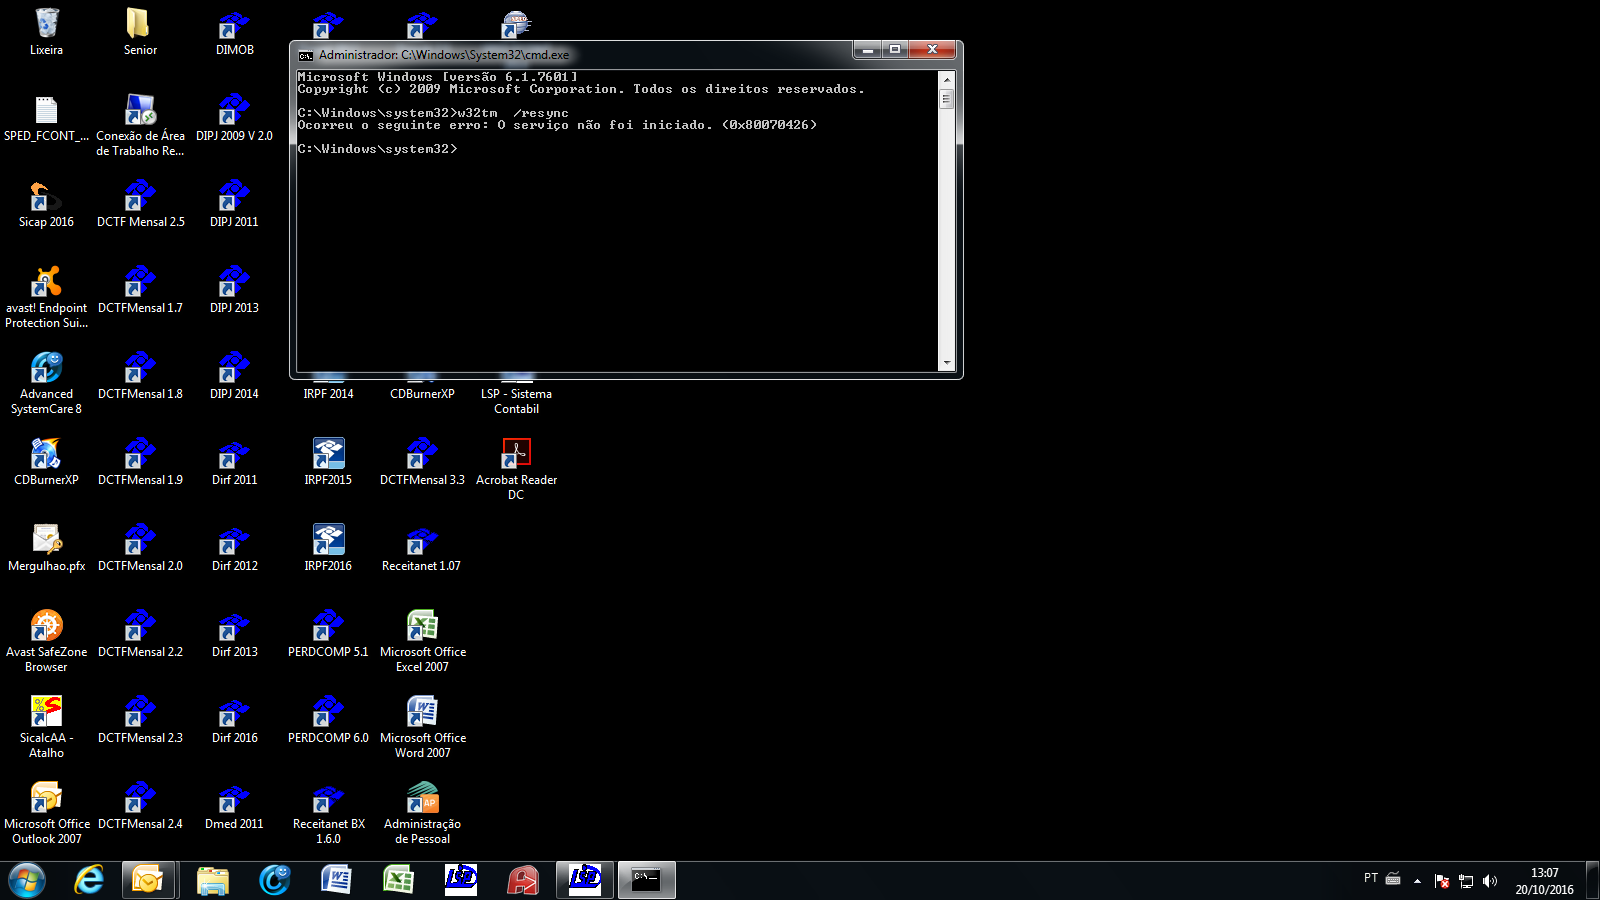Open the cmd window system menu icon
This screenshot has height=900, width=1600.
306,55
